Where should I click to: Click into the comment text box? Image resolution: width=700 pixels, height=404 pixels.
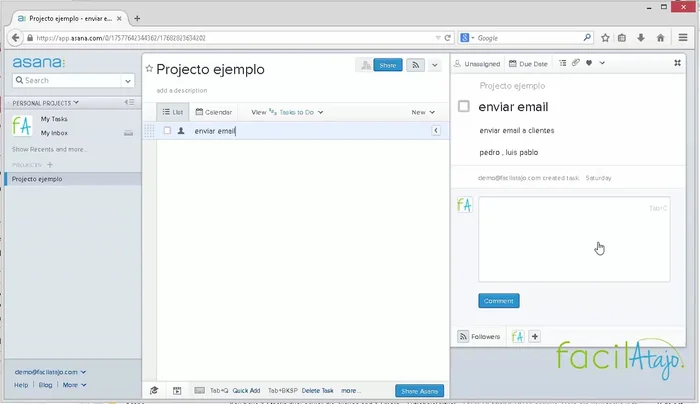(560, 240)
